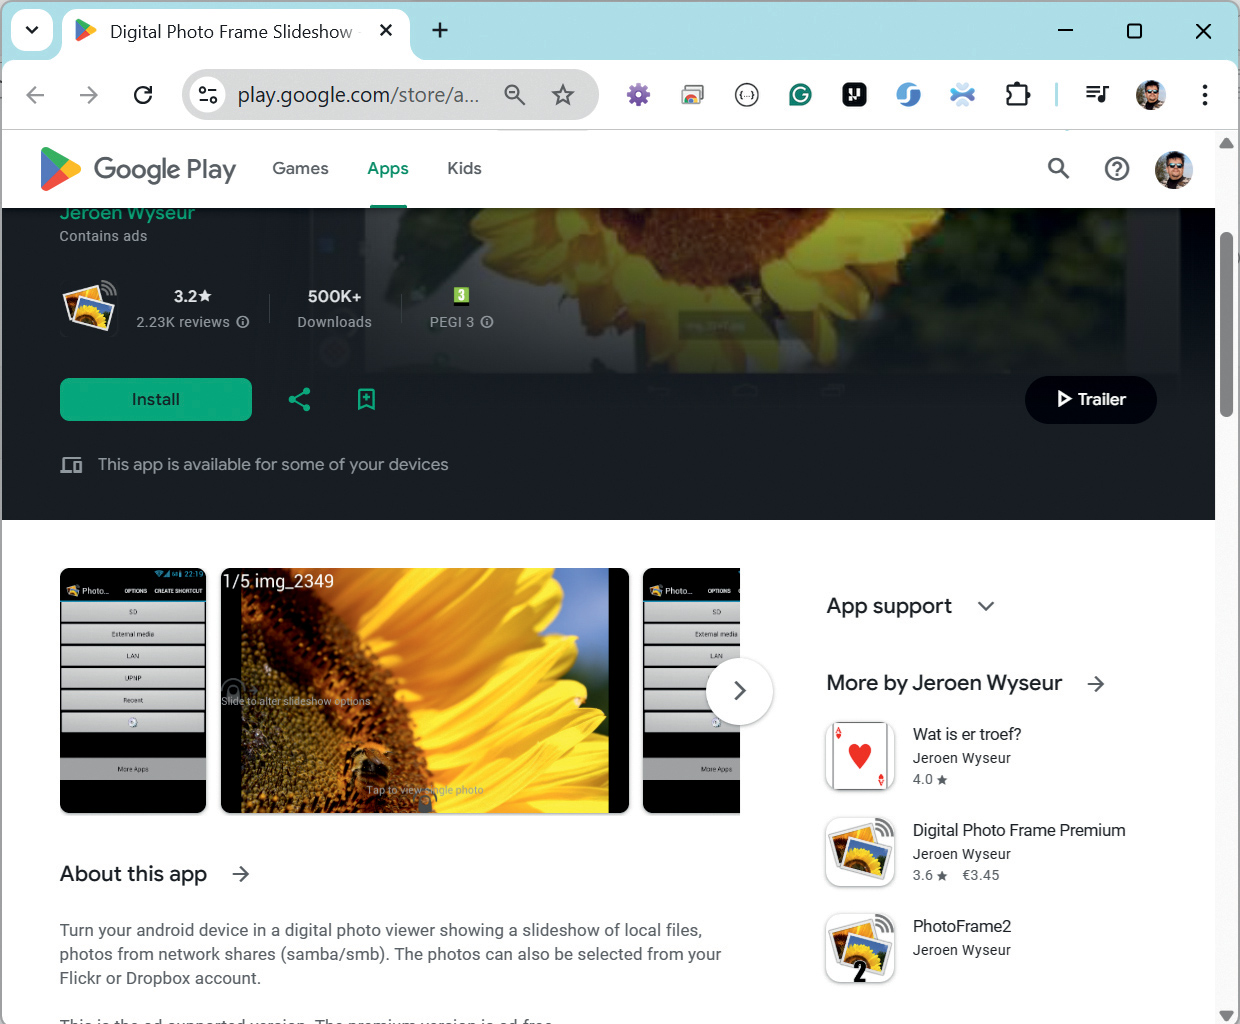
Task: Open Google Play help center icon
Action: (x=1117, y=169)
